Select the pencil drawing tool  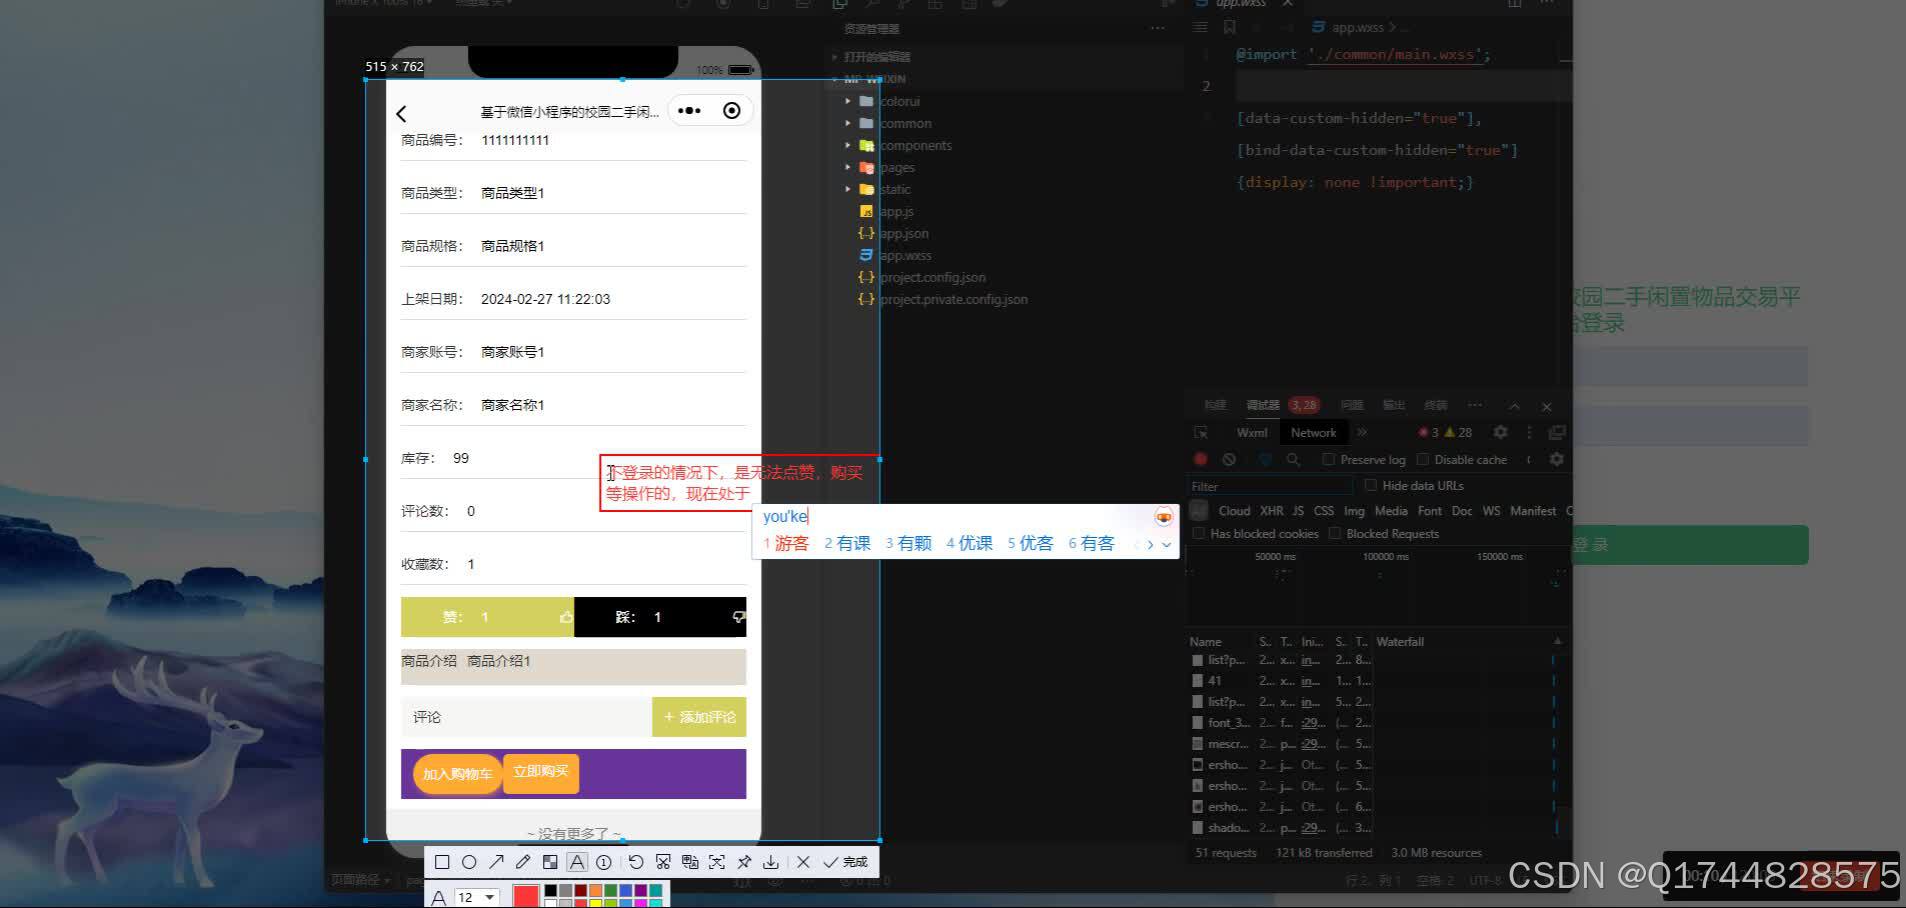pos(523,862)
